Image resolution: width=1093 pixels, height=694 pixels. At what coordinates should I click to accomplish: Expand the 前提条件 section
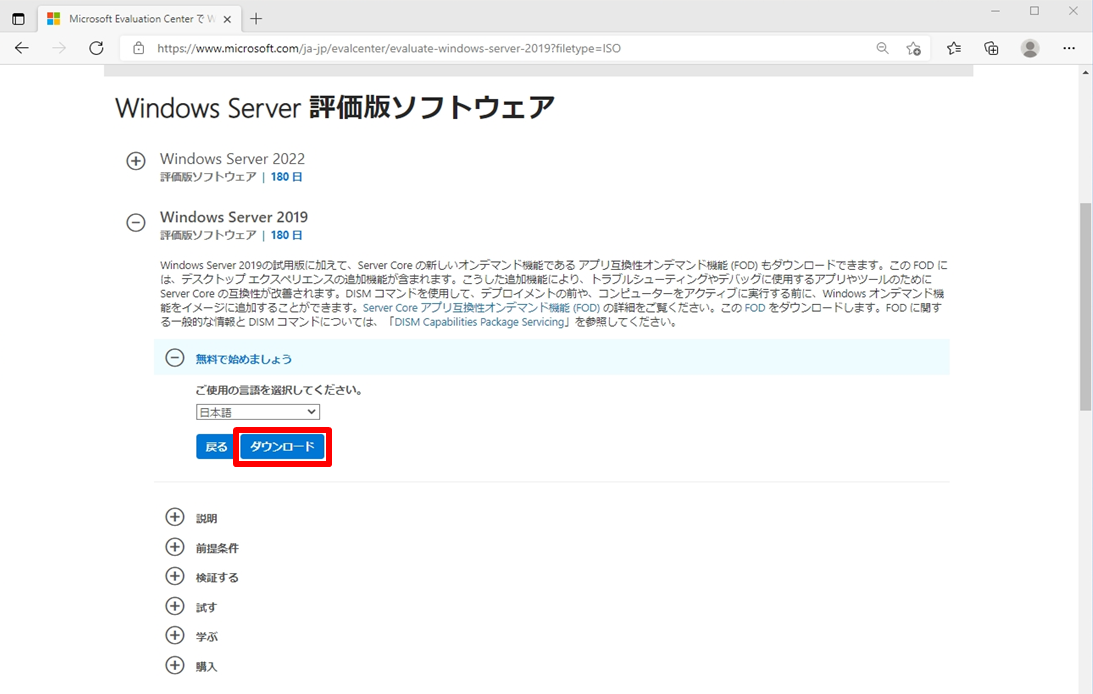[175, 547]
